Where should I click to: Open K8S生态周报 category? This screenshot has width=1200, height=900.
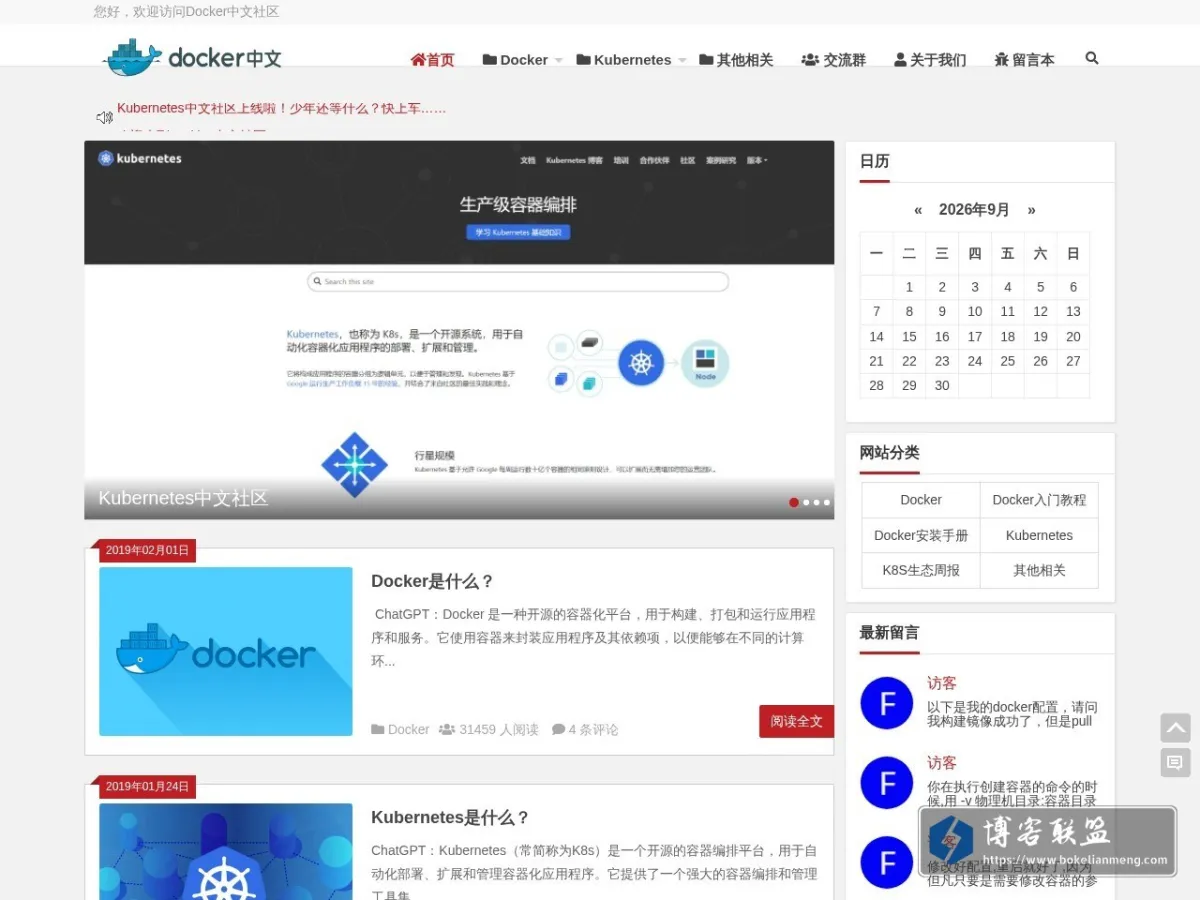921,570
